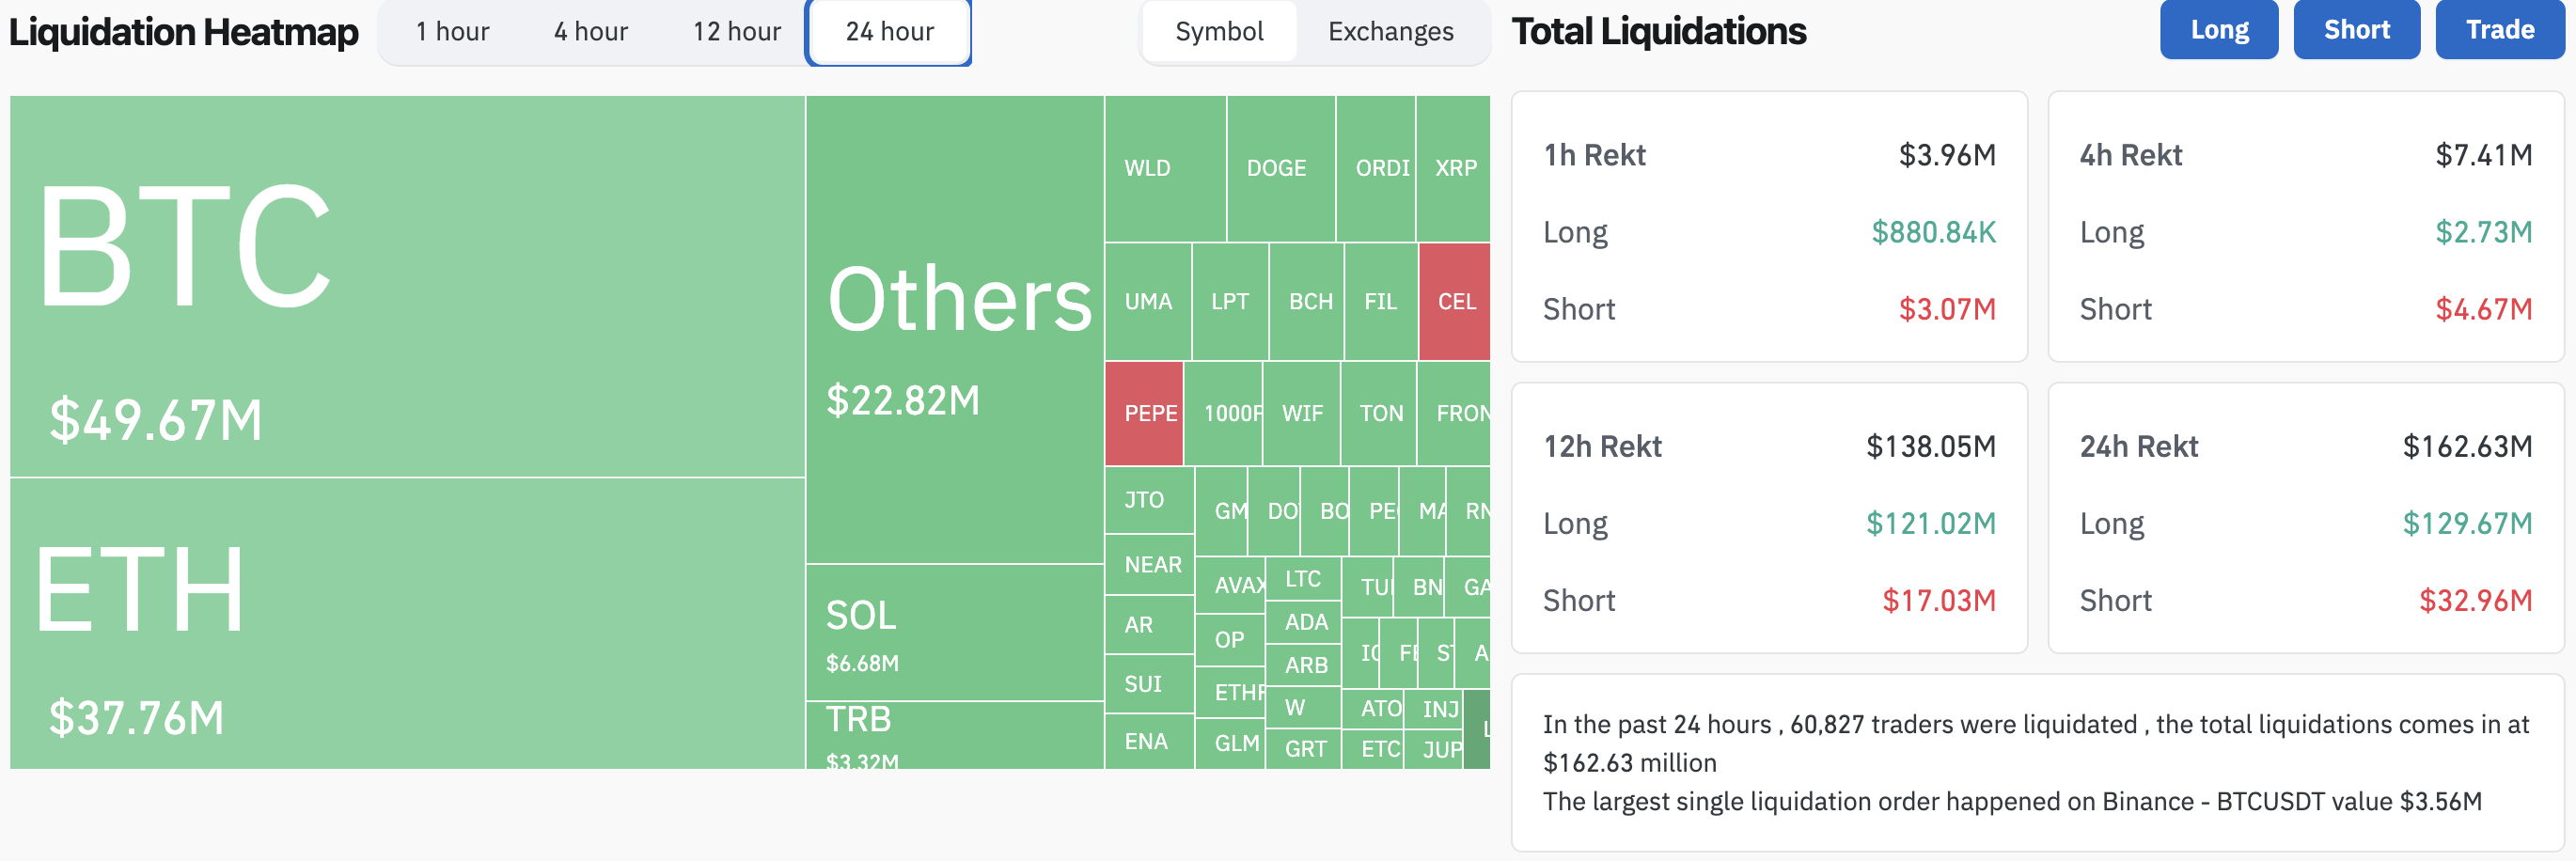The width and height of the screenshot is (2576, 861).
Task: Click the red PEPE tile
Action: tap(1144, 413)
